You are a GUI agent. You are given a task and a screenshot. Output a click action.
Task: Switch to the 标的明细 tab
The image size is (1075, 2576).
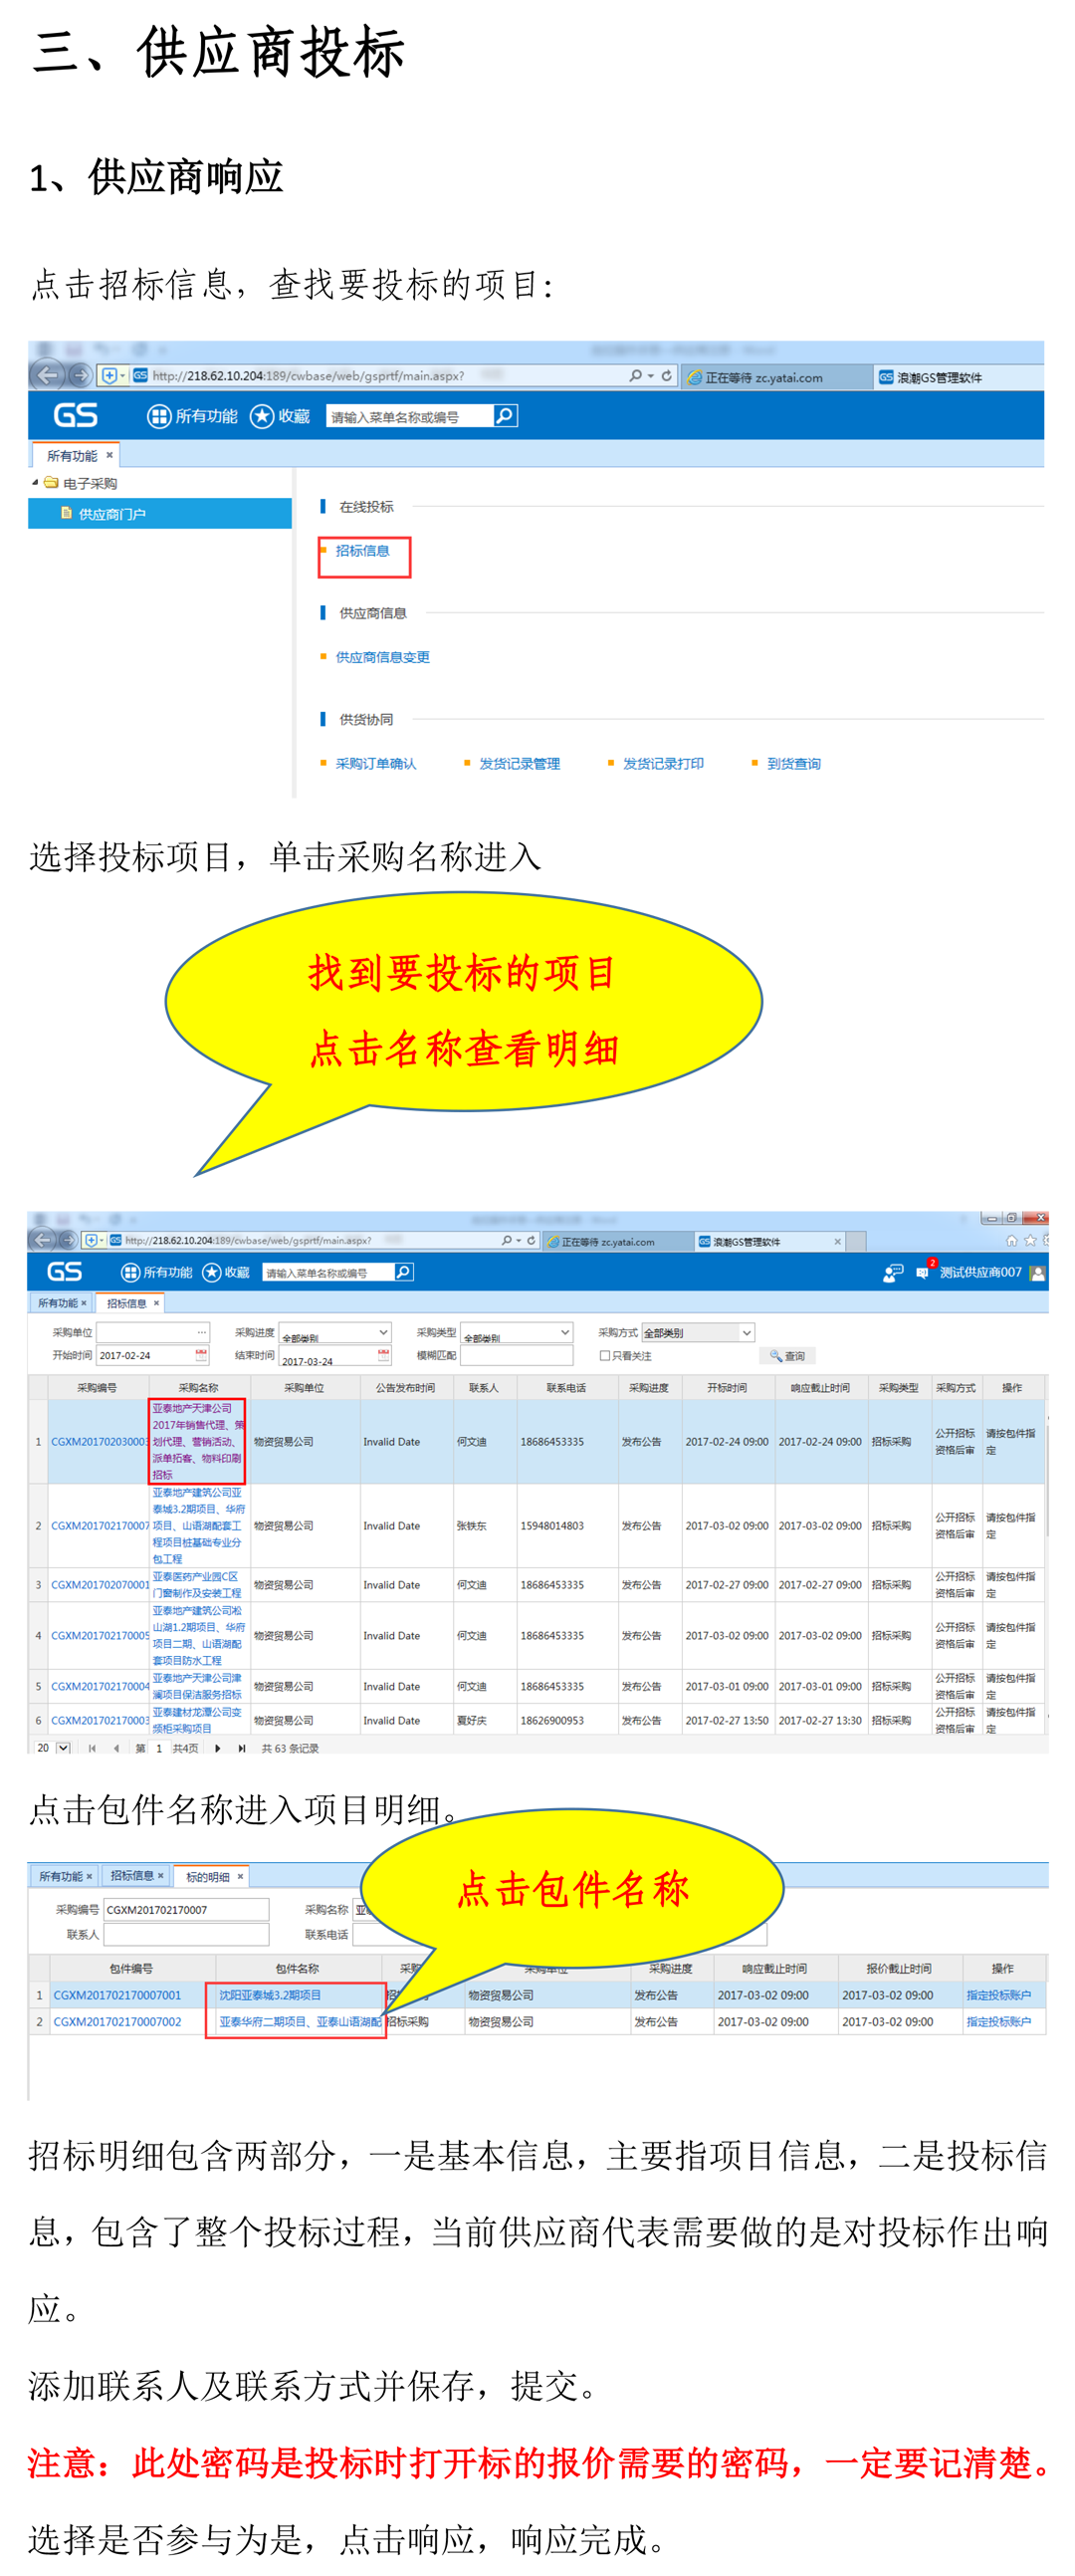point(208,1876)
